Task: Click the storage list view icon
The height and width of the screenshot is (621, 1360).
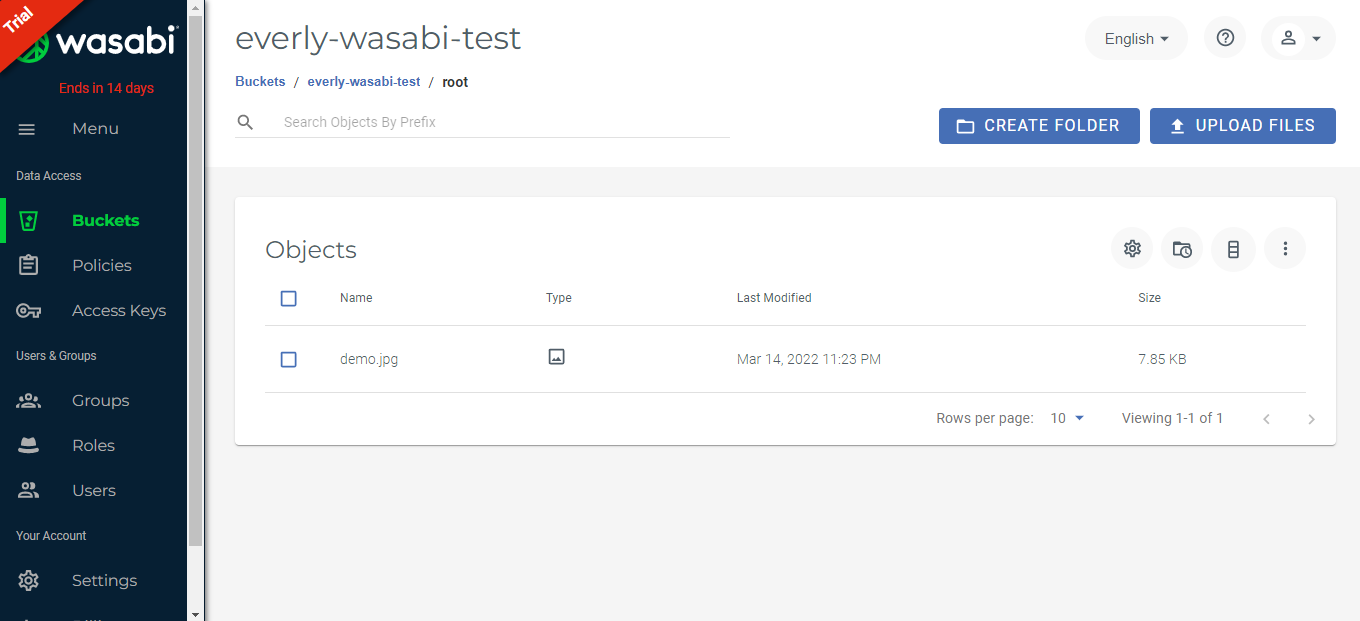Action: click(1233, 248)
